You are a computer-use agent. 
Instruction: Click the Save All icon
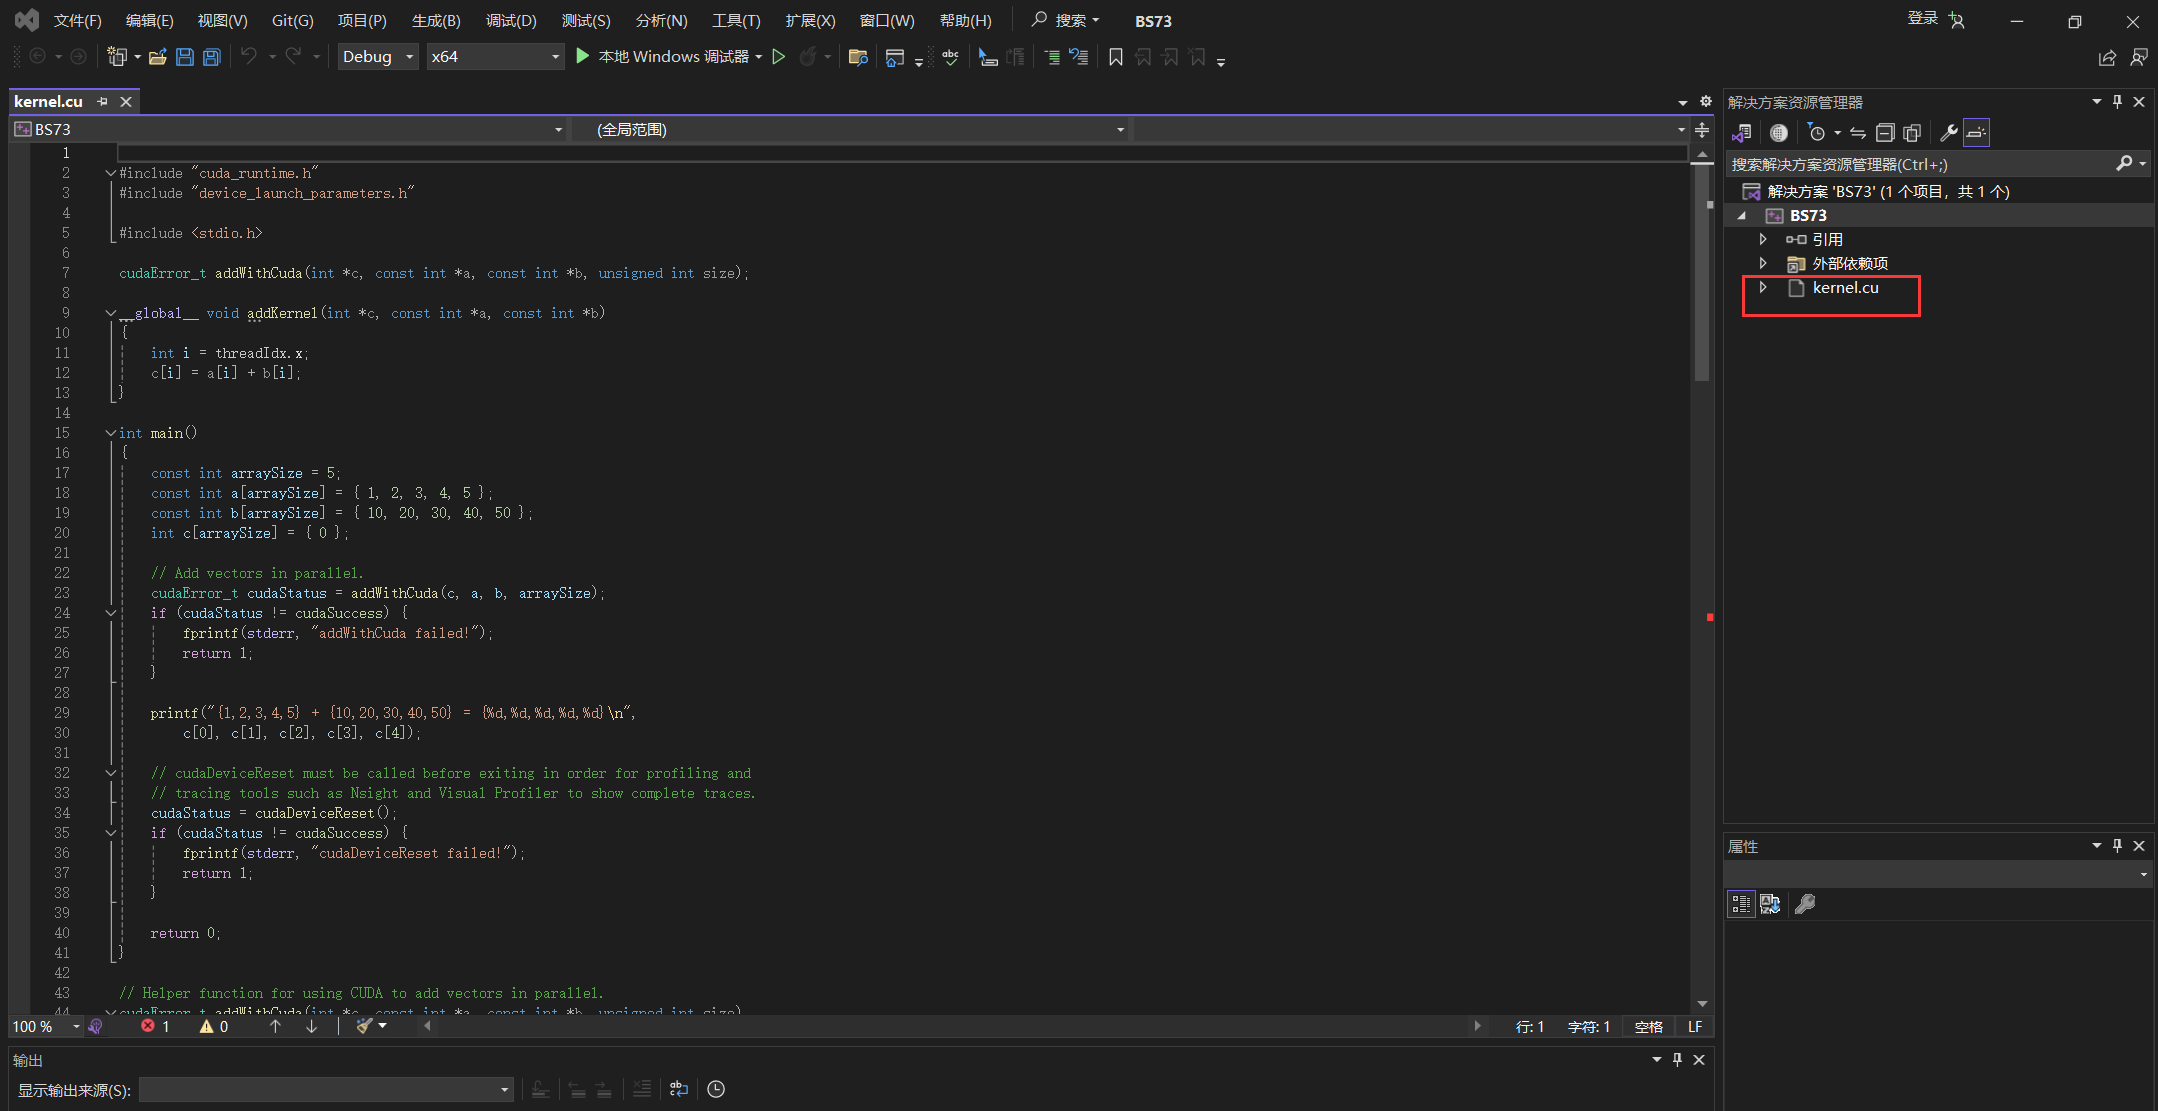pyautogui.click(x=210, y=56)
